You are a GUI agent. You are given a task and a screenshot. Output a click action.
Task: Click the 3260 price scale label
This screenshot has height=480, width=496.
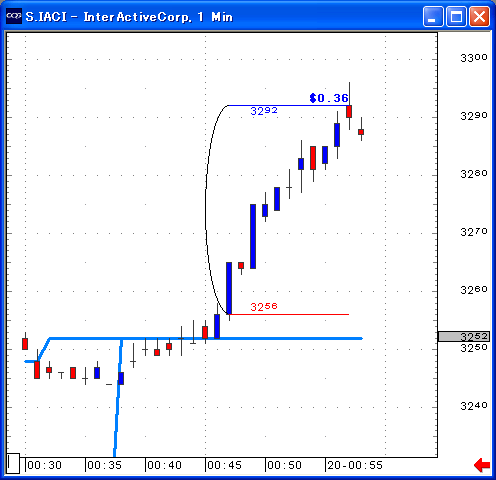[474, 290]
